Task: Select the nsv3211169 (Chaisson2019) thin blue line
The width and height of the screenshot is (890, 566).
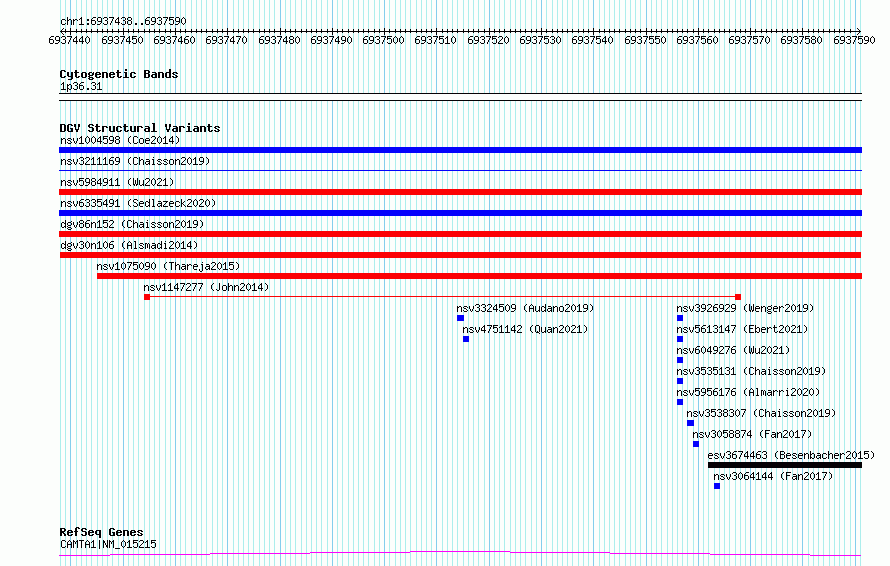Action: tap(460, 170)
